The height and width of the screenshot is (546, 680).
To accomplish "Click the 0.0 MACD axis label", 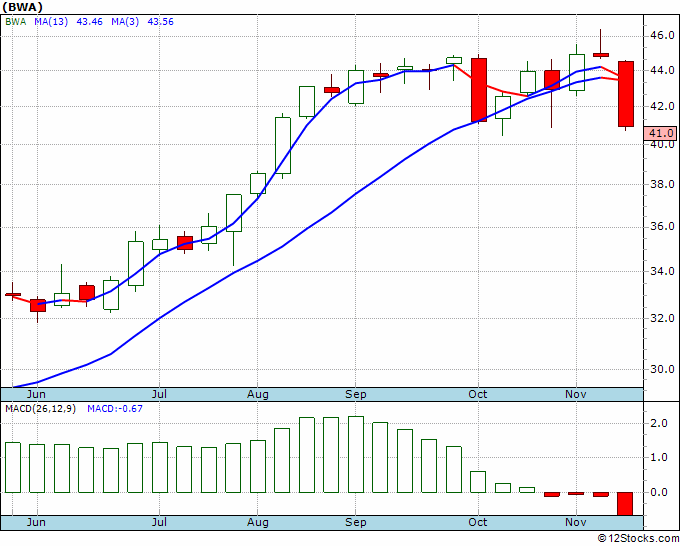I will pyautogui.click(x=659, y=492).
